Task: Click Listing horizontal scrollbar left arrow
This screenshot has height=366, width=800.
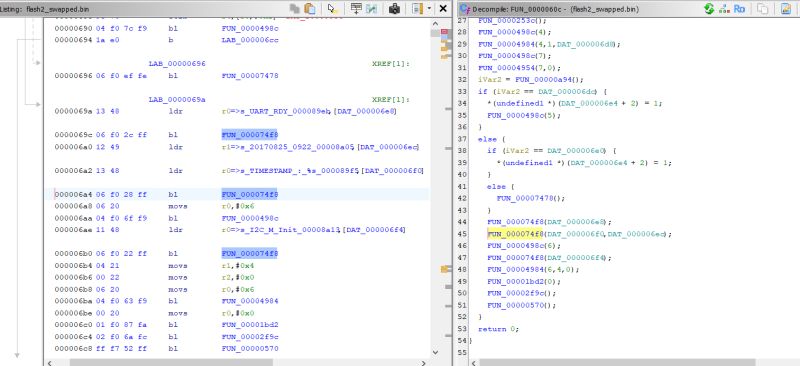Action: pos(49,363)
